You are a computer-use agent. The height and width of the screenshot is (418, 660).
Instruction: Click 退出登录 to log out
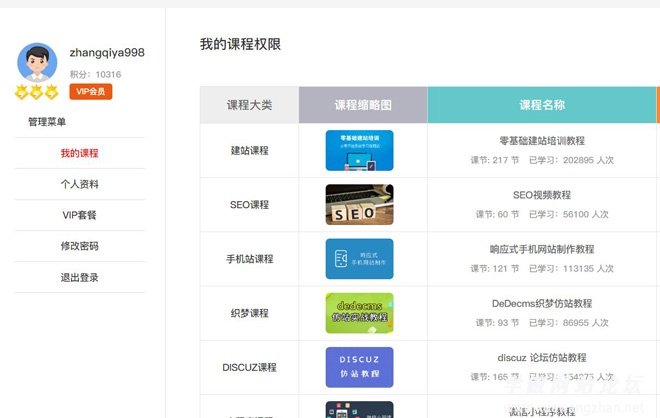tap(79, 277)
